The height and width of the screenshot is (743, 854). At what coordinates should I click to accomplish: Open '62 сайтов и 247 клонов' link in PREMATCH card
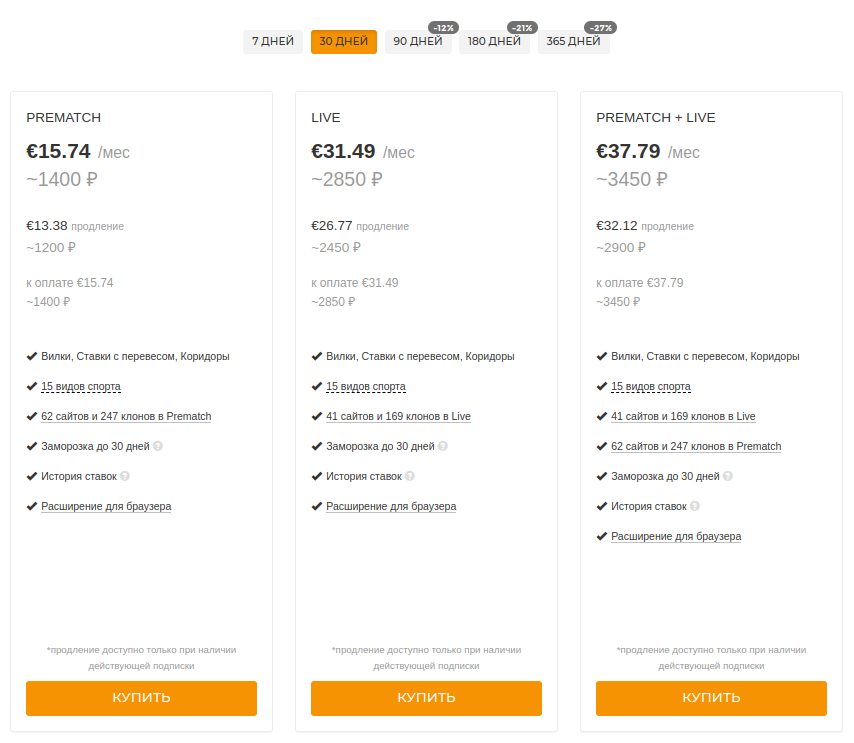click(x=126, y=417)
